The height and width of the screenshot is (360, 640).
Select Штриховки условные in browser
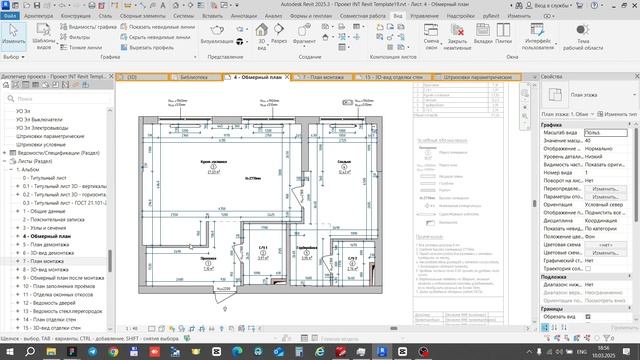[41, 144]
